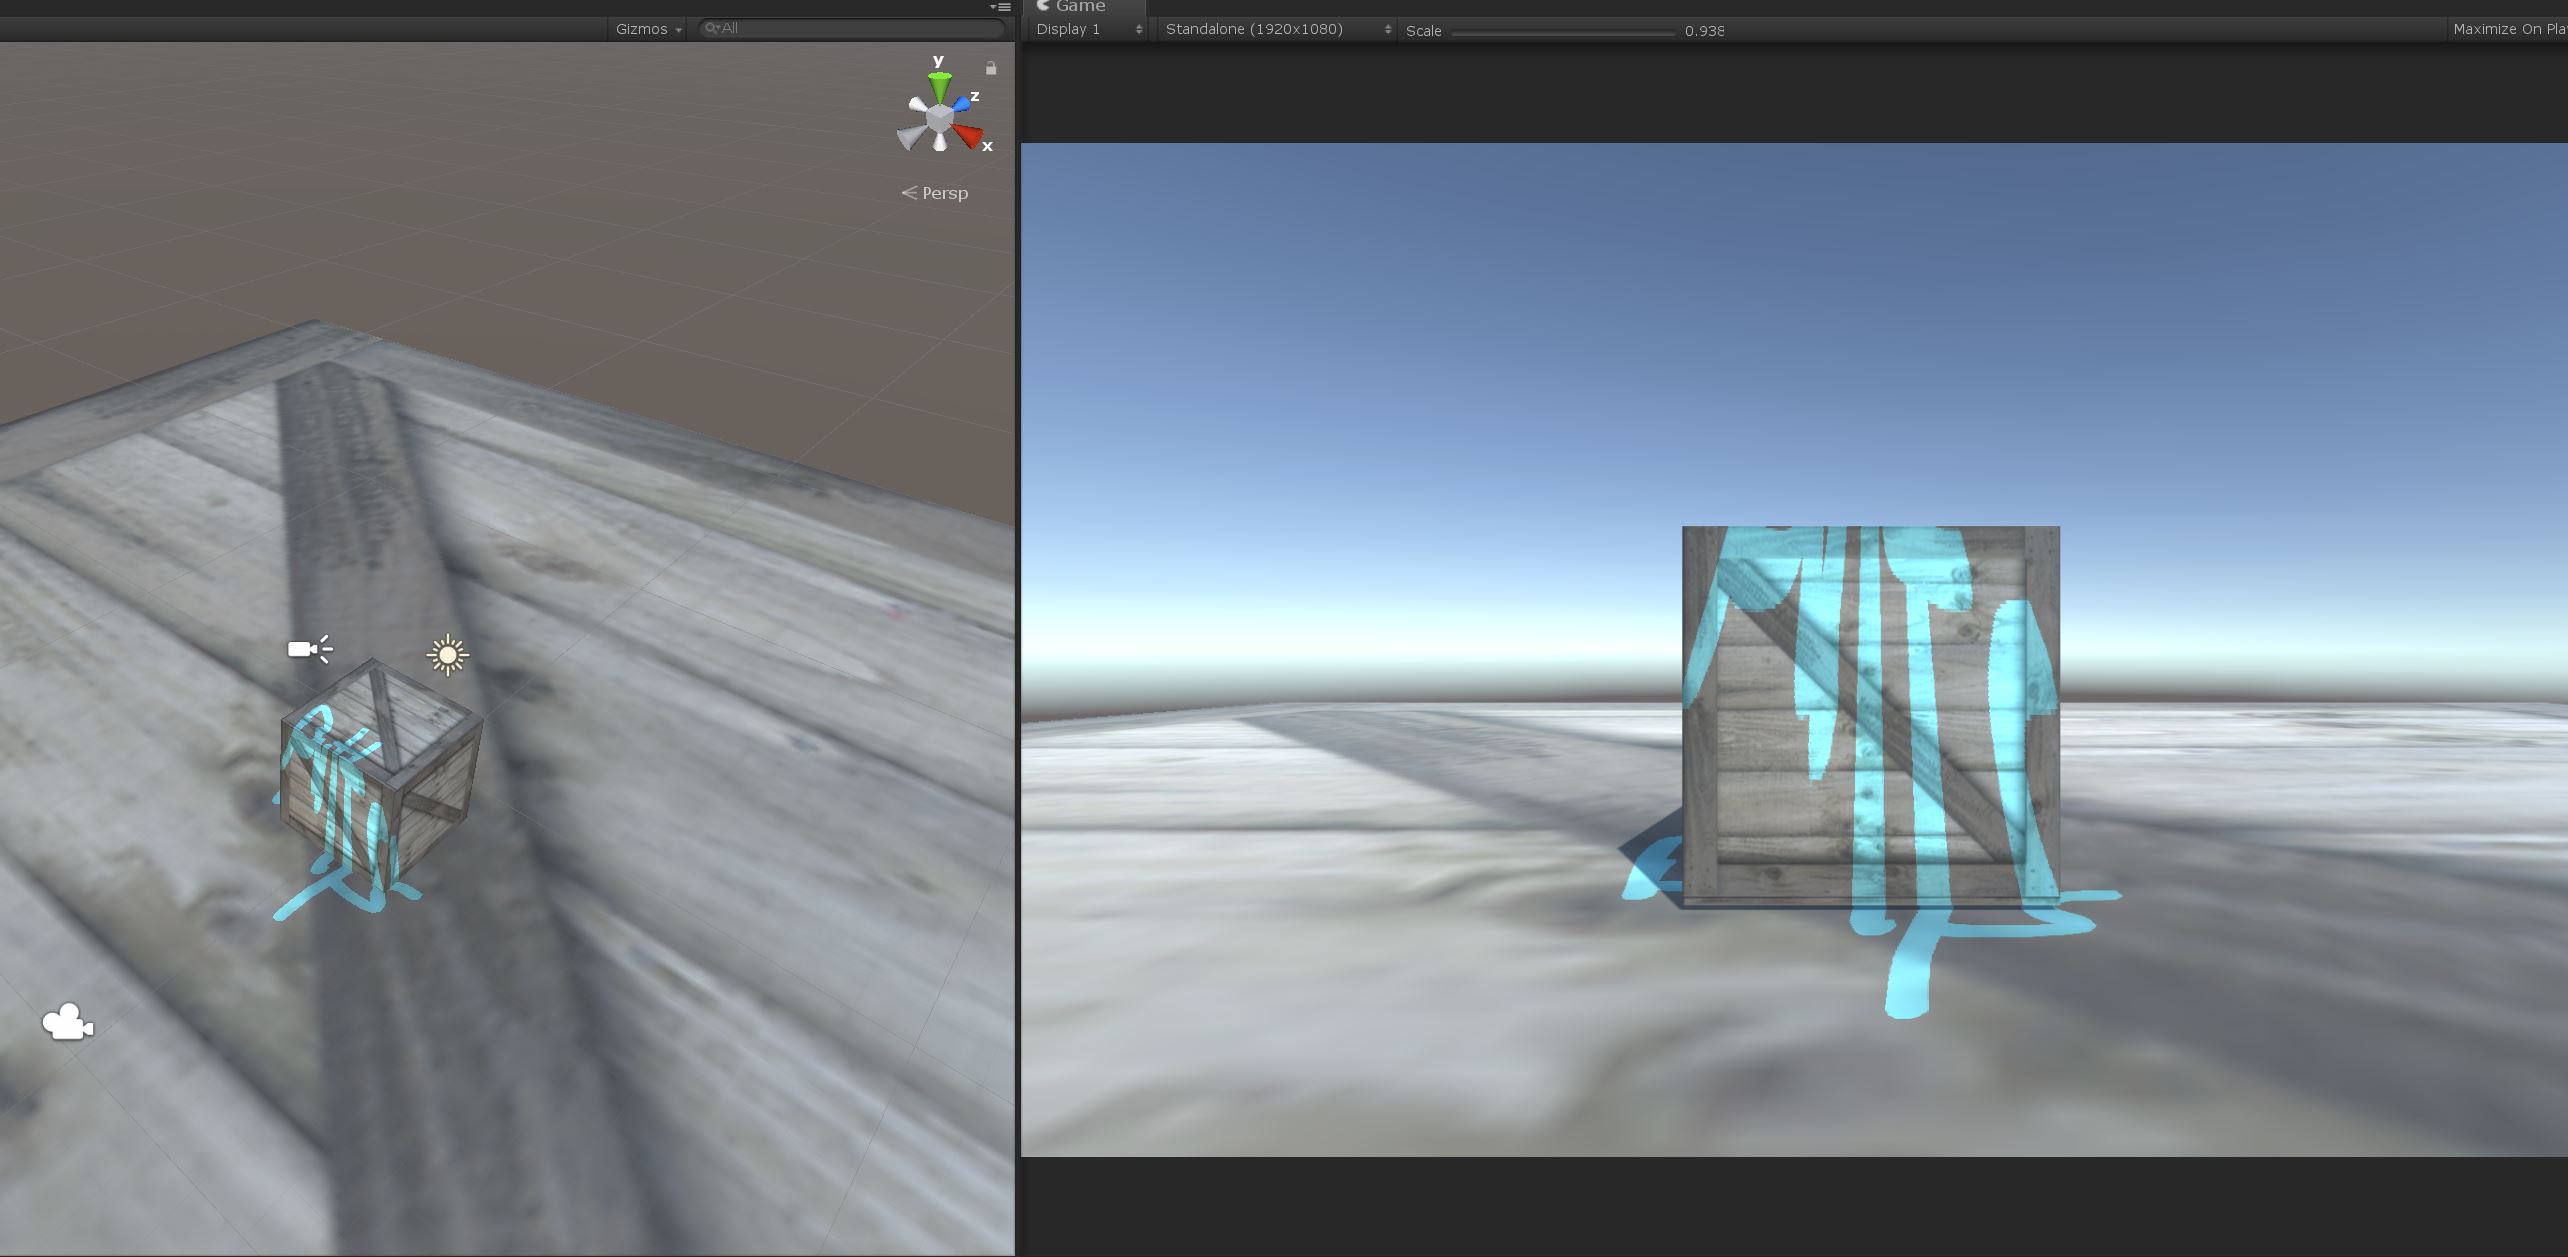Open scene view panel options menu icon
The height and width of the screenshot is (1257, 2568).
pyautogui.click(x=1000, y=7)
